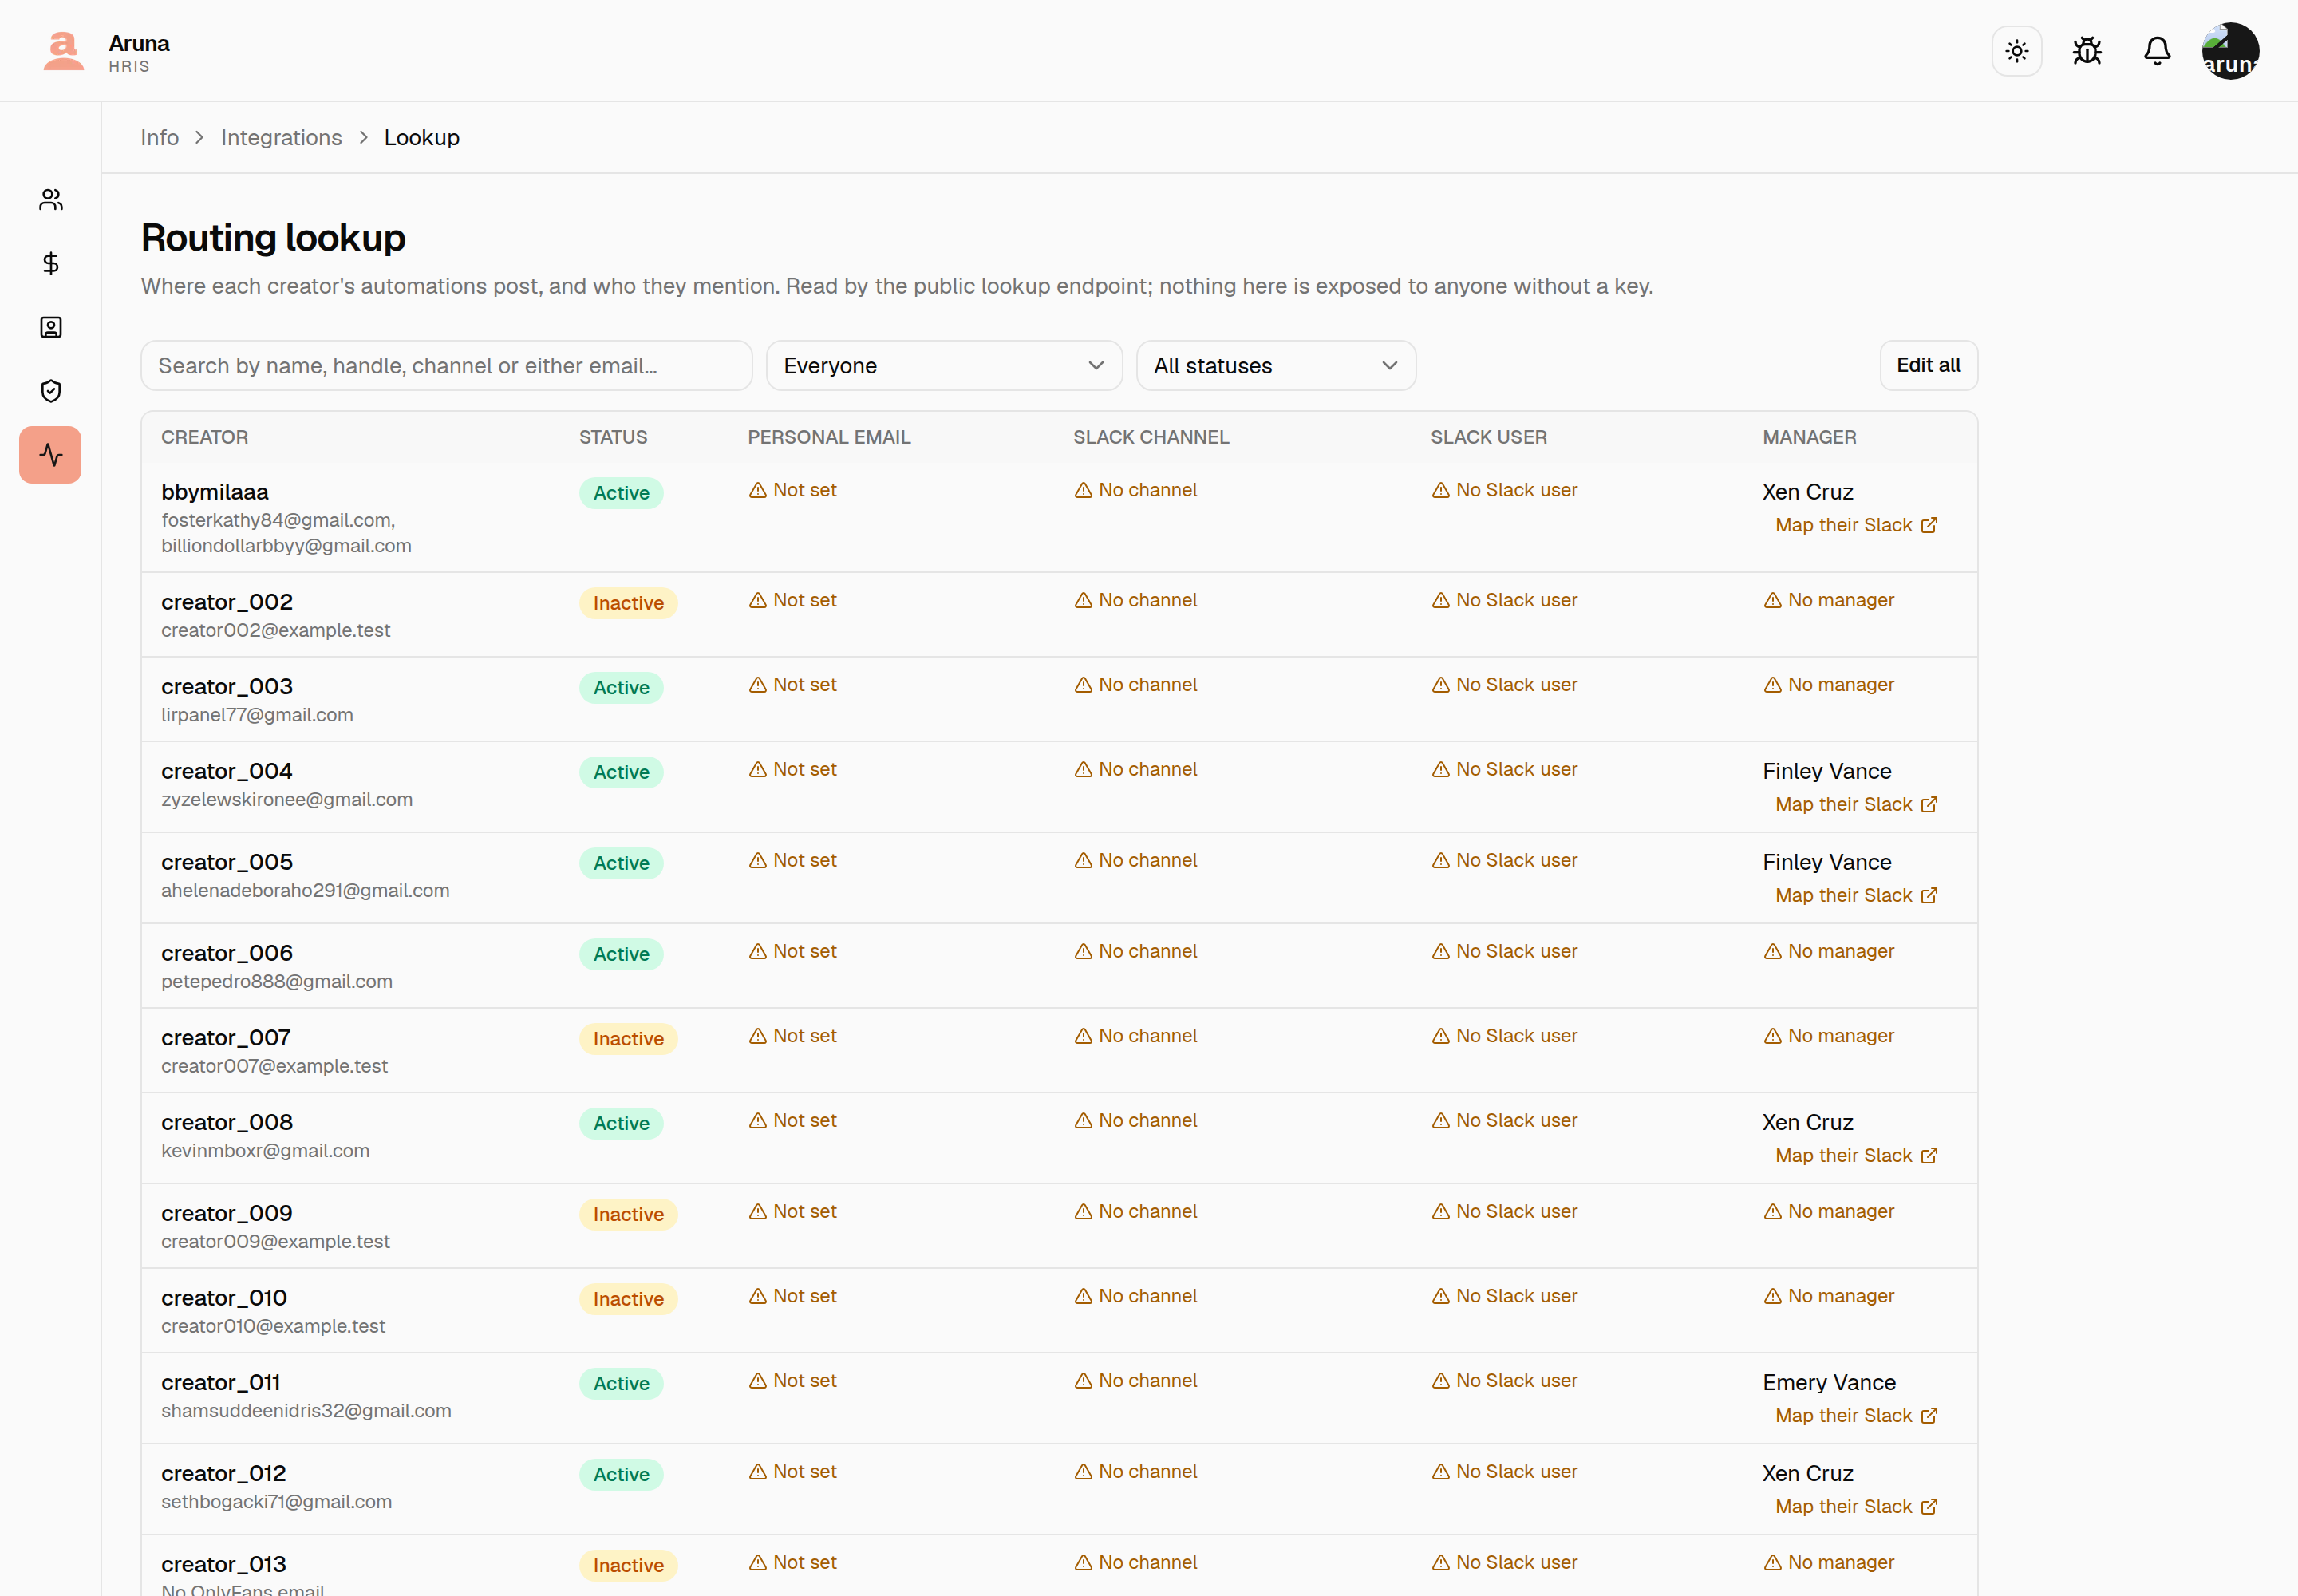Click the PERSONAL EMAIL column header
The width and height of the screenshot is (2298, 1596).
point(828,438)
